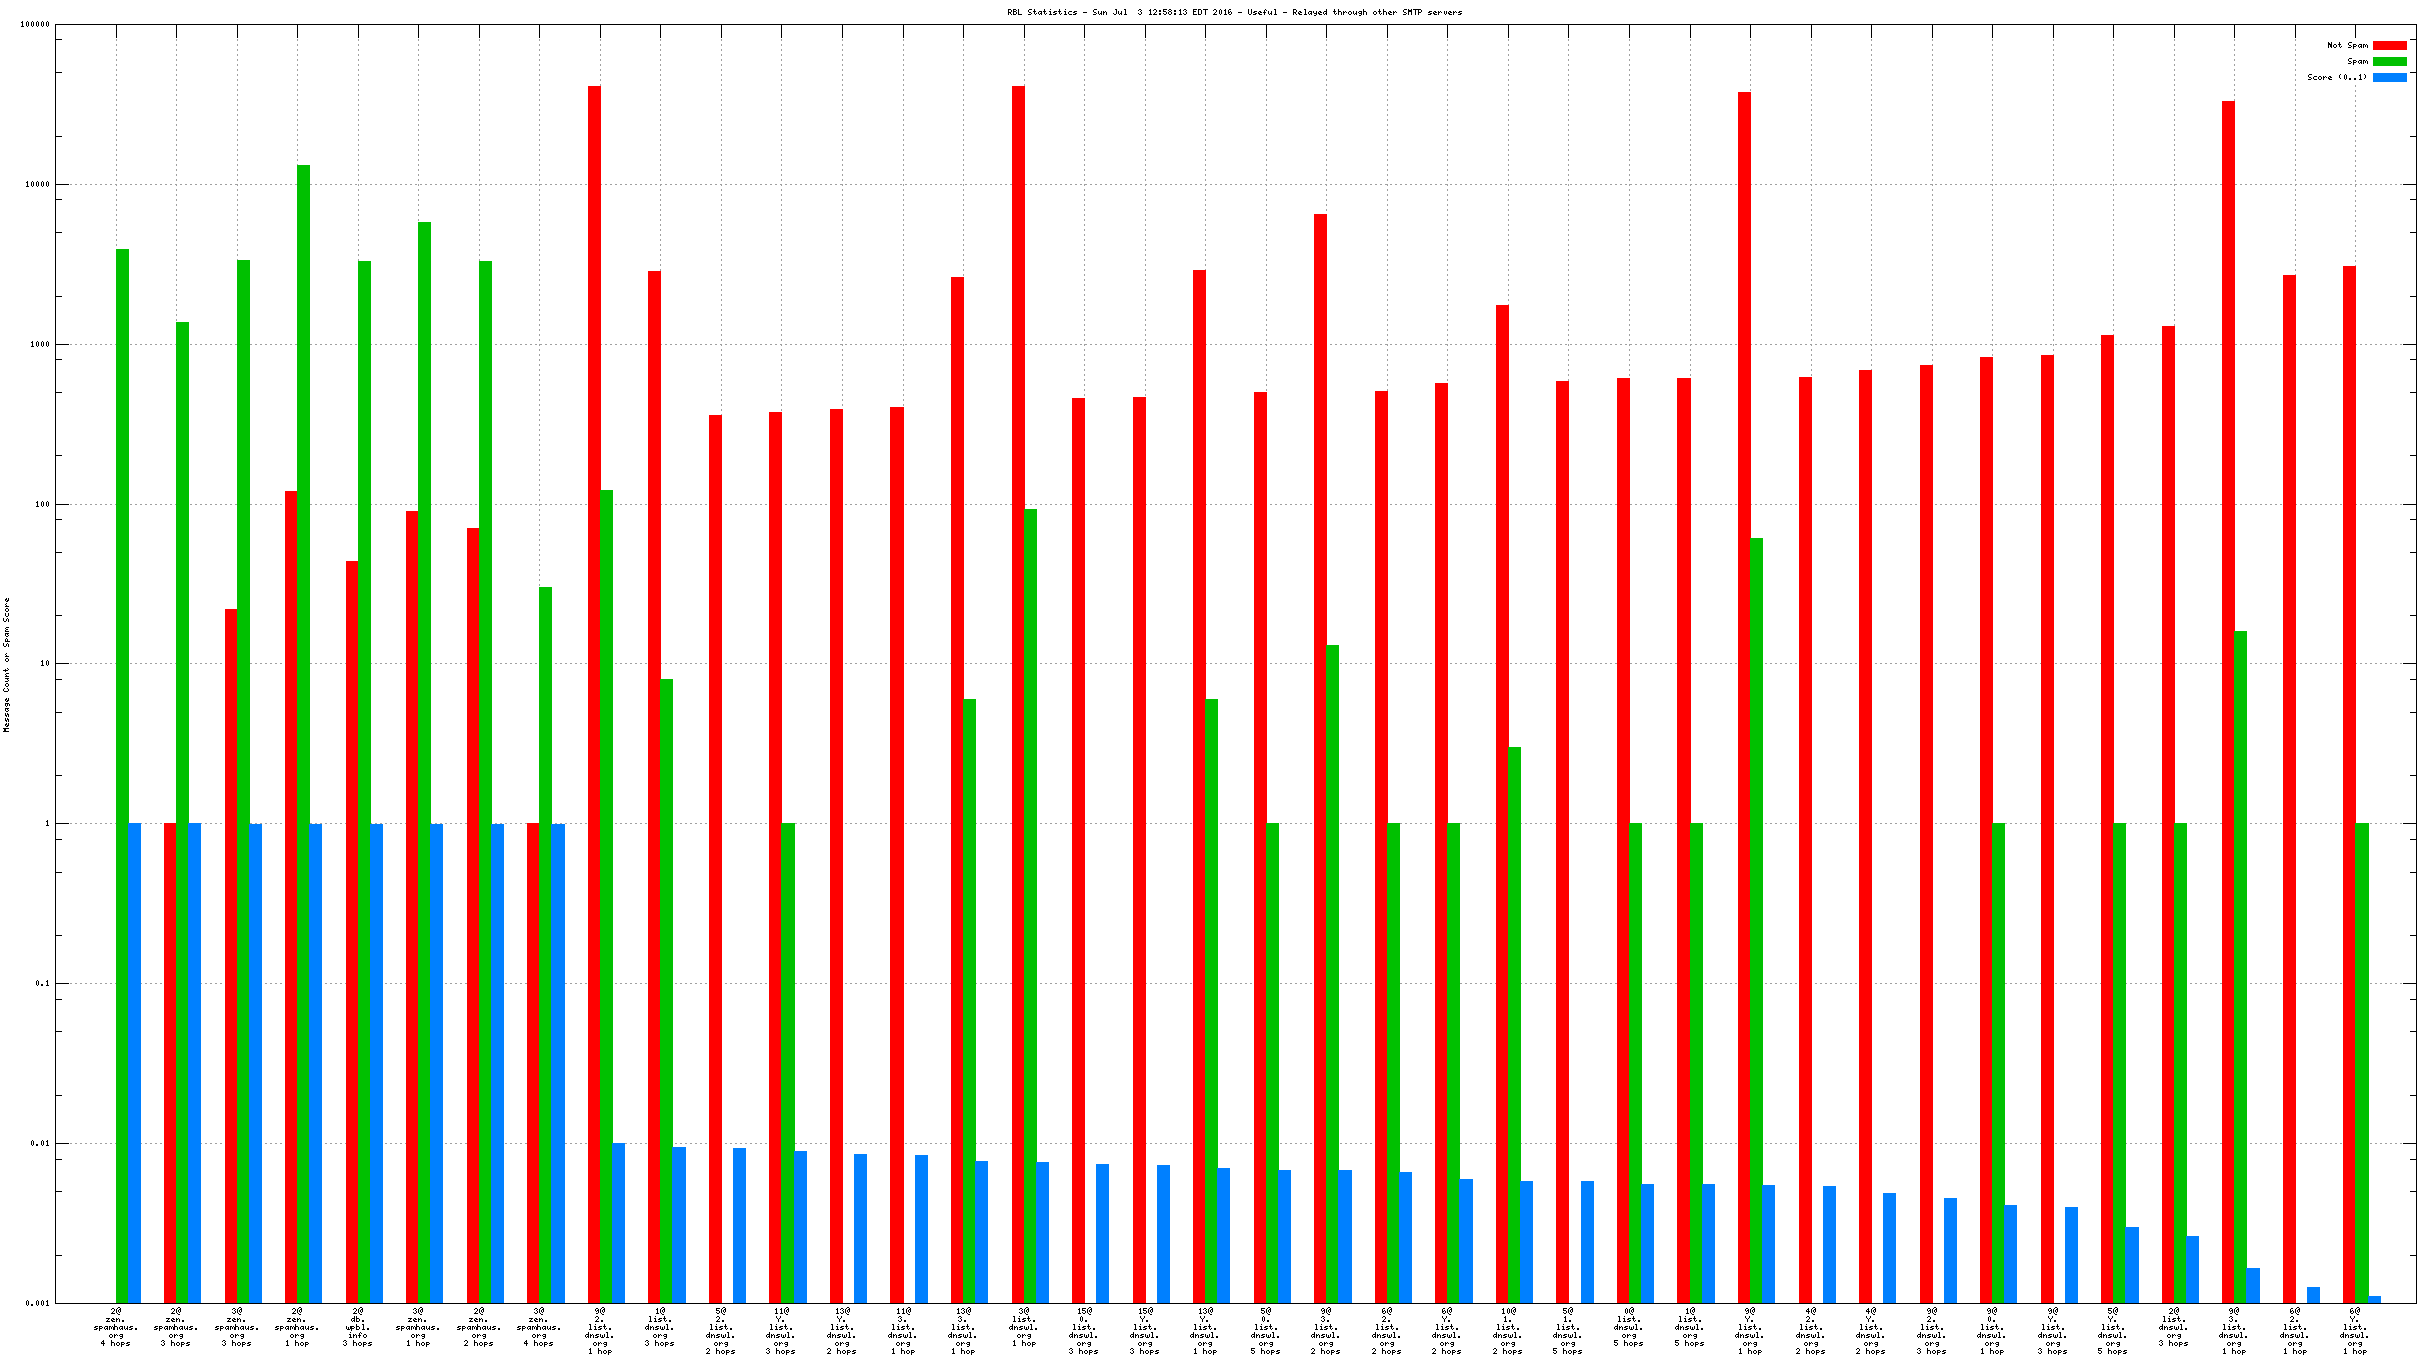Click the 5@ 2.list.dnswl.org 2 hops label
The image size is (2432, 1368).
coord(721,1331)
